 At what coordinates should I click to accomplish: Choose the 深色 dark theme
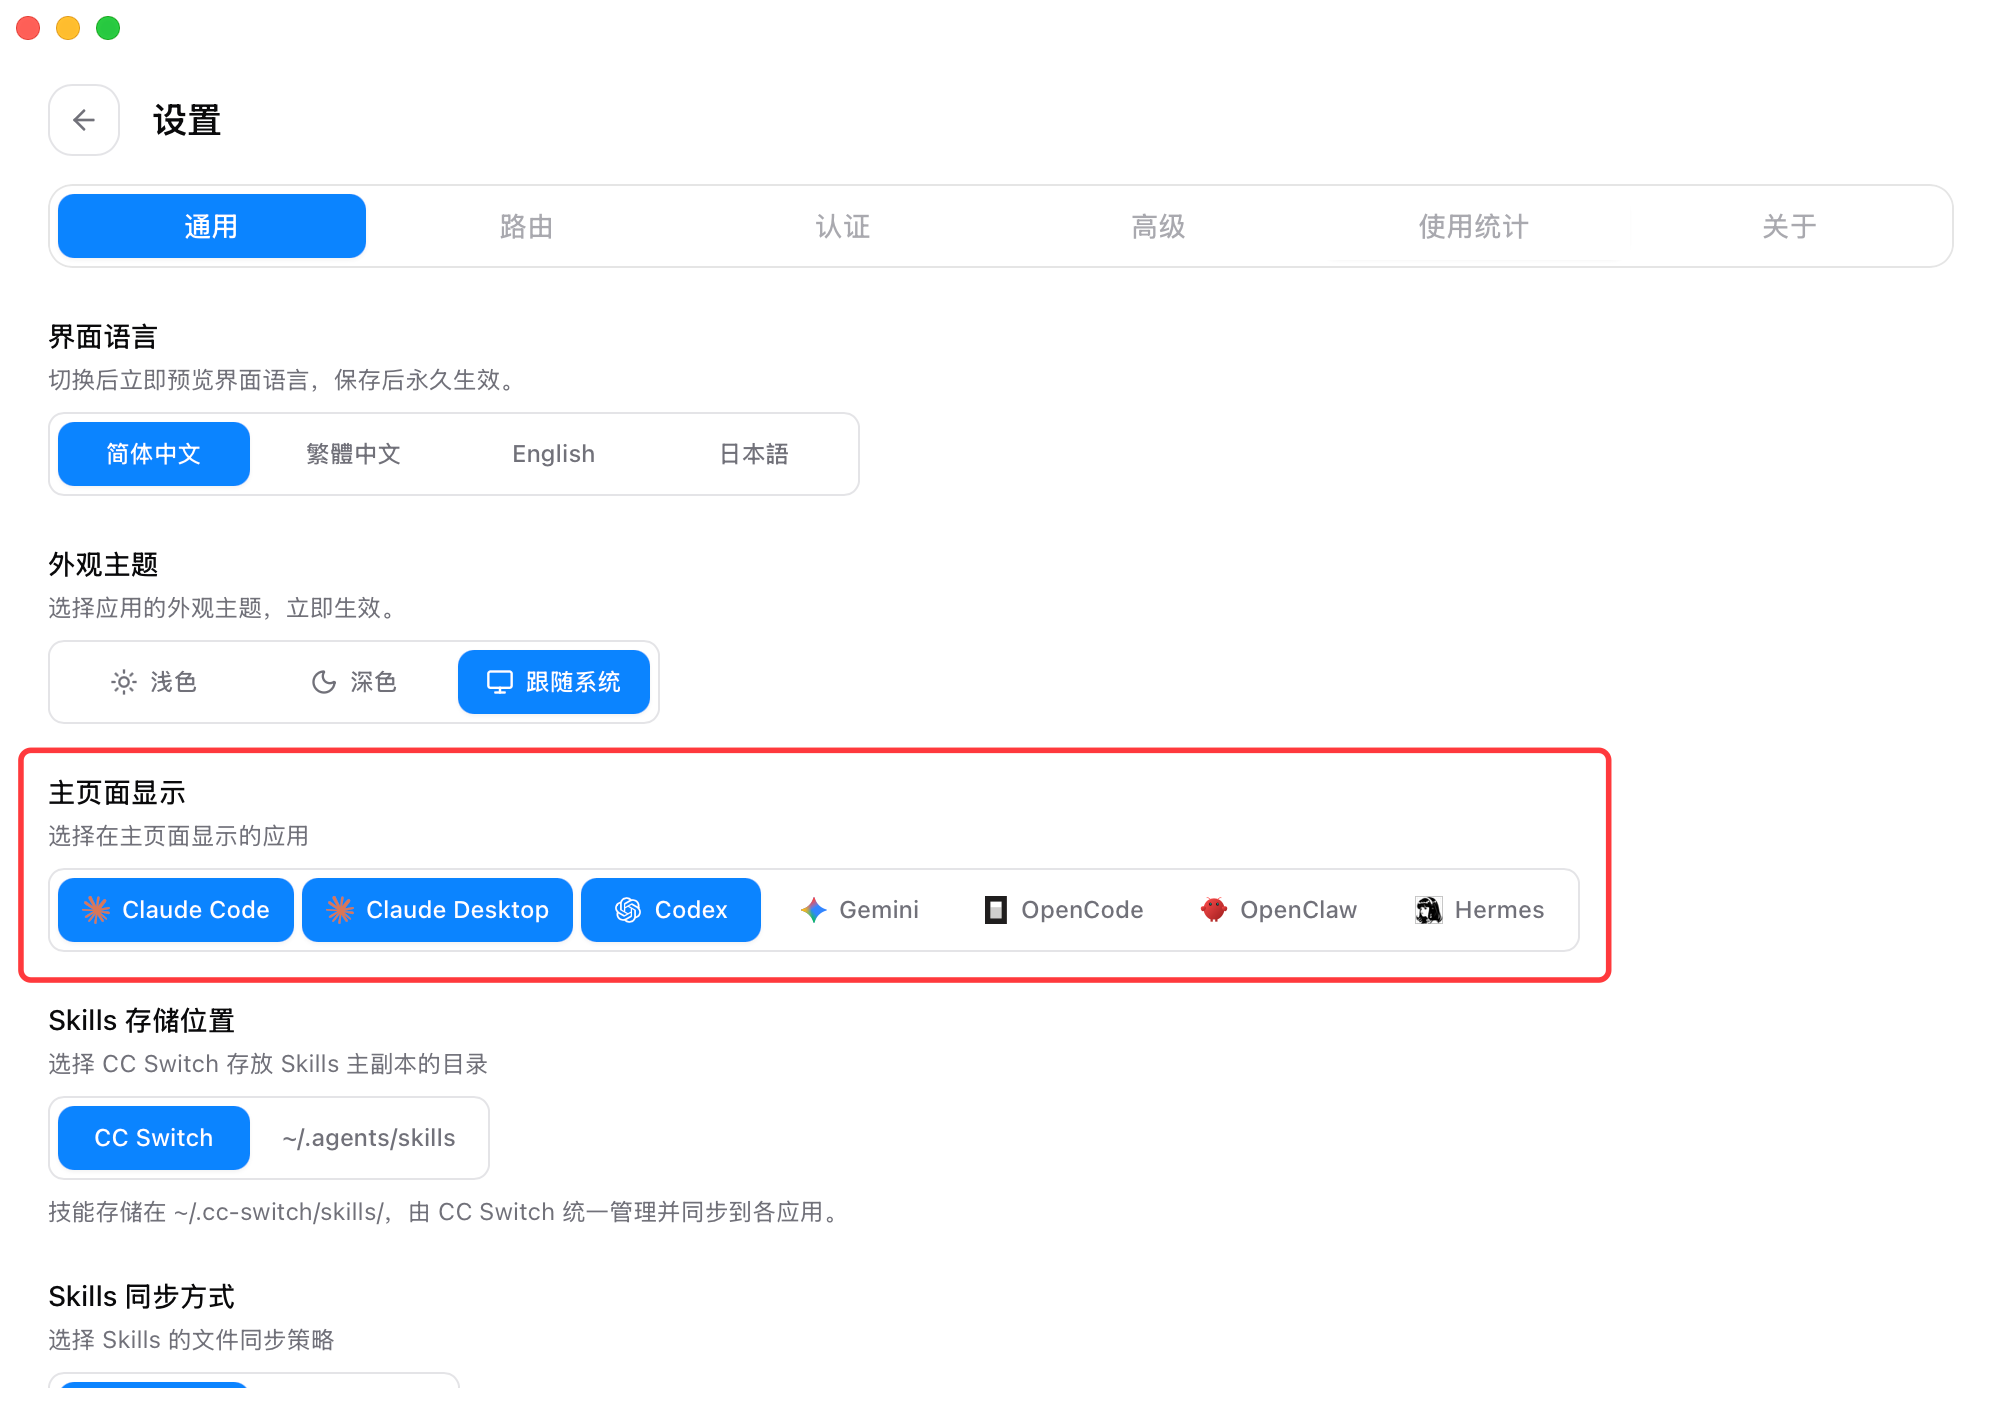[354, 682]
